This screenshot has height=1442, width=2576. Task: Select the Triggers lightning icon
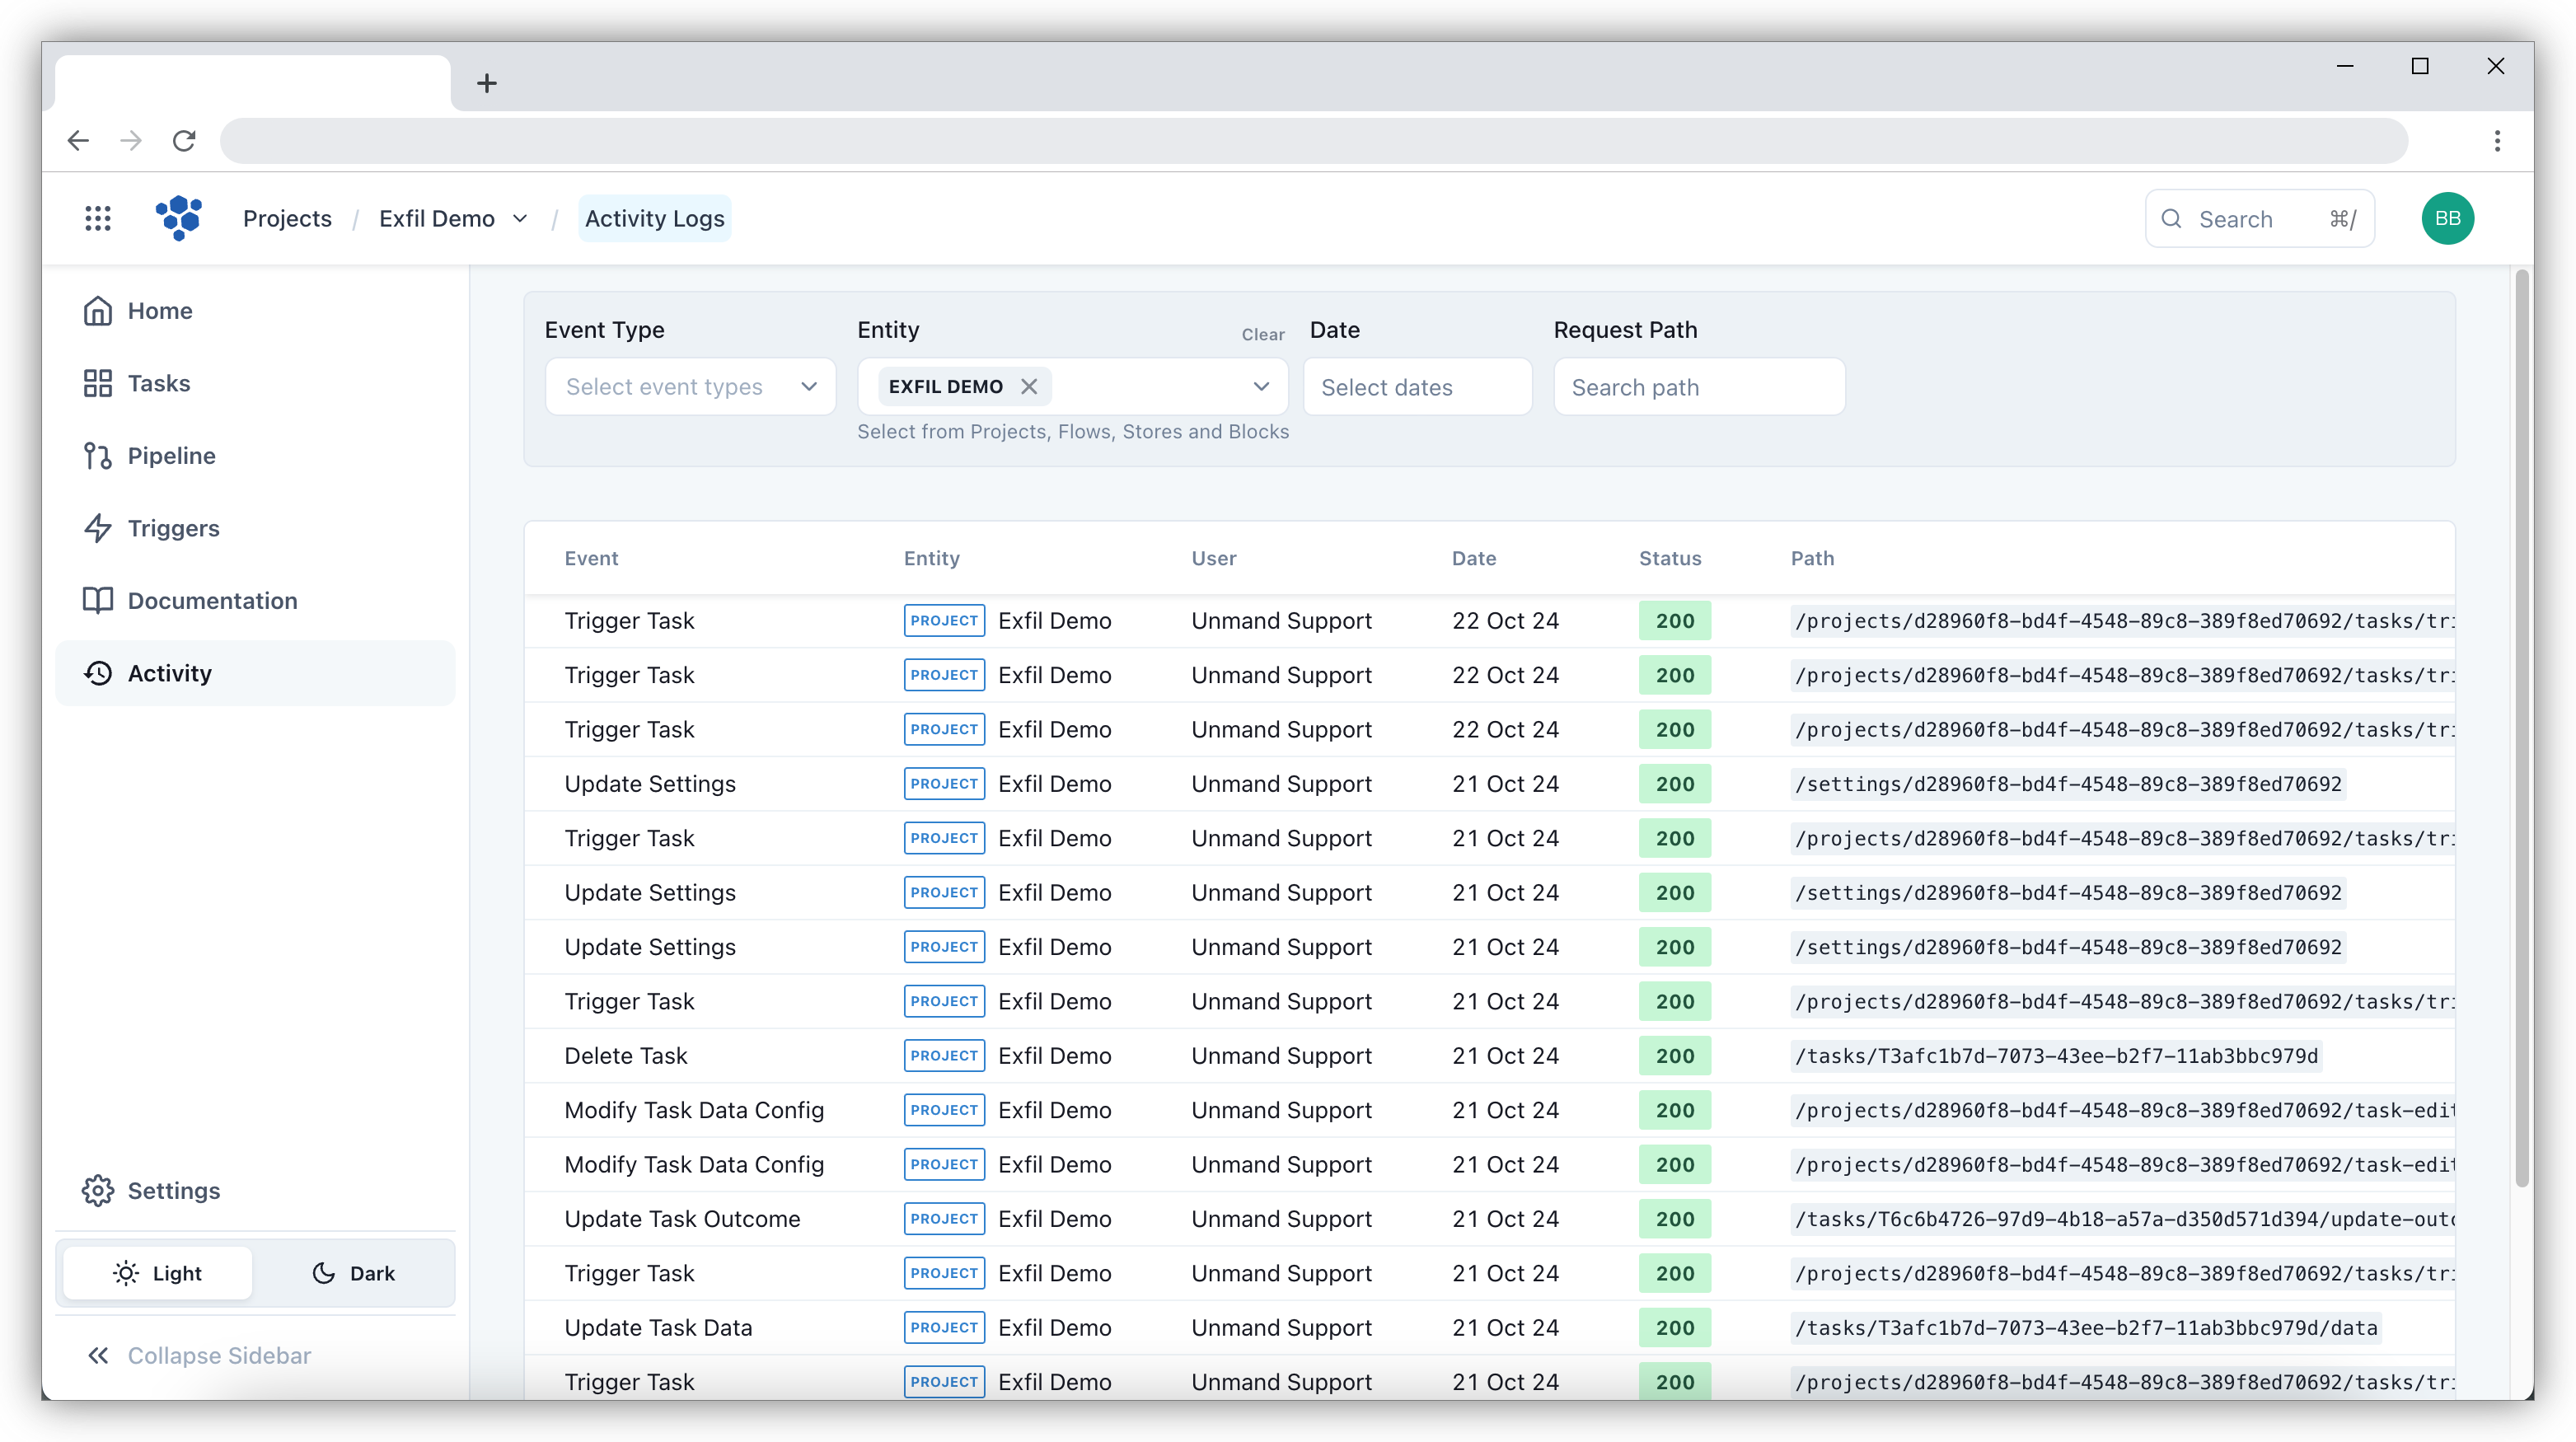[x=98, y=528]
